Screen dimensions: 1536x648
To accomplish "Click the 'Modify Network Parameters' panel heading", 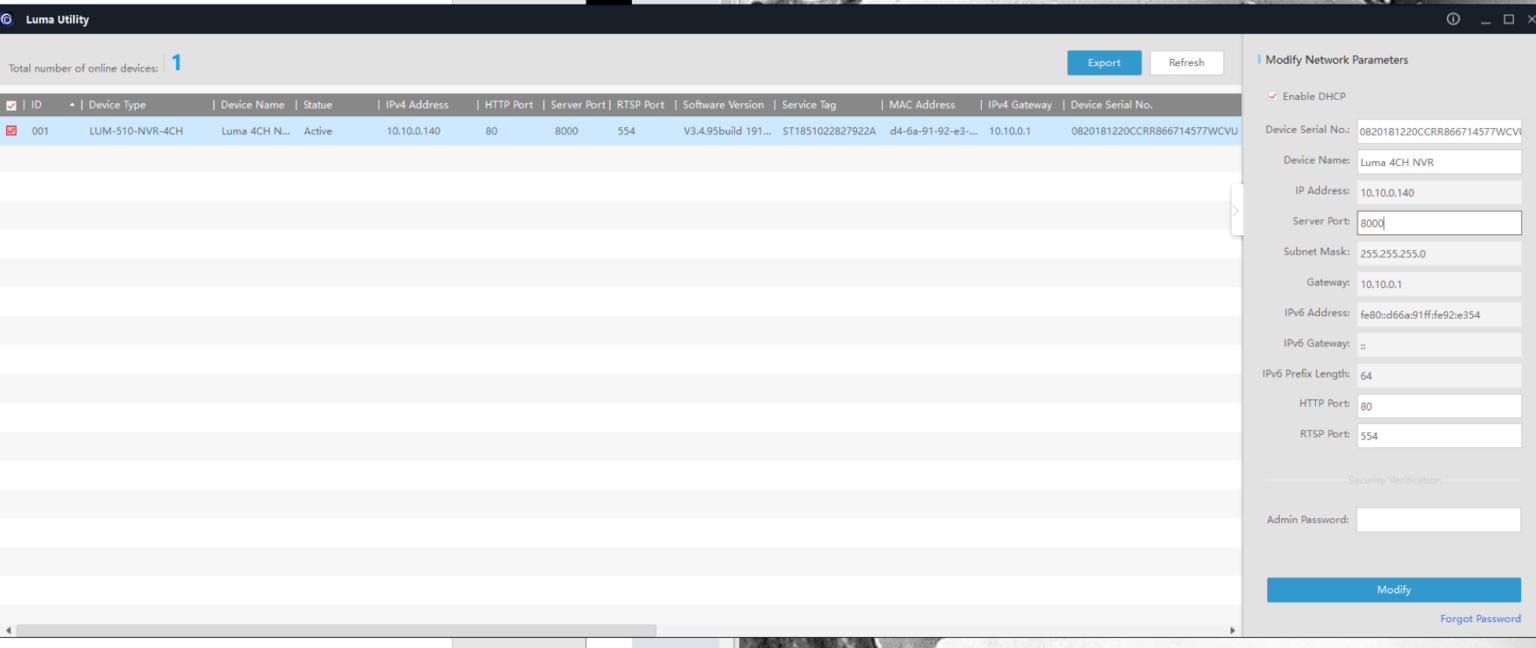I will pyautogui.click(x=1336, y=60).
